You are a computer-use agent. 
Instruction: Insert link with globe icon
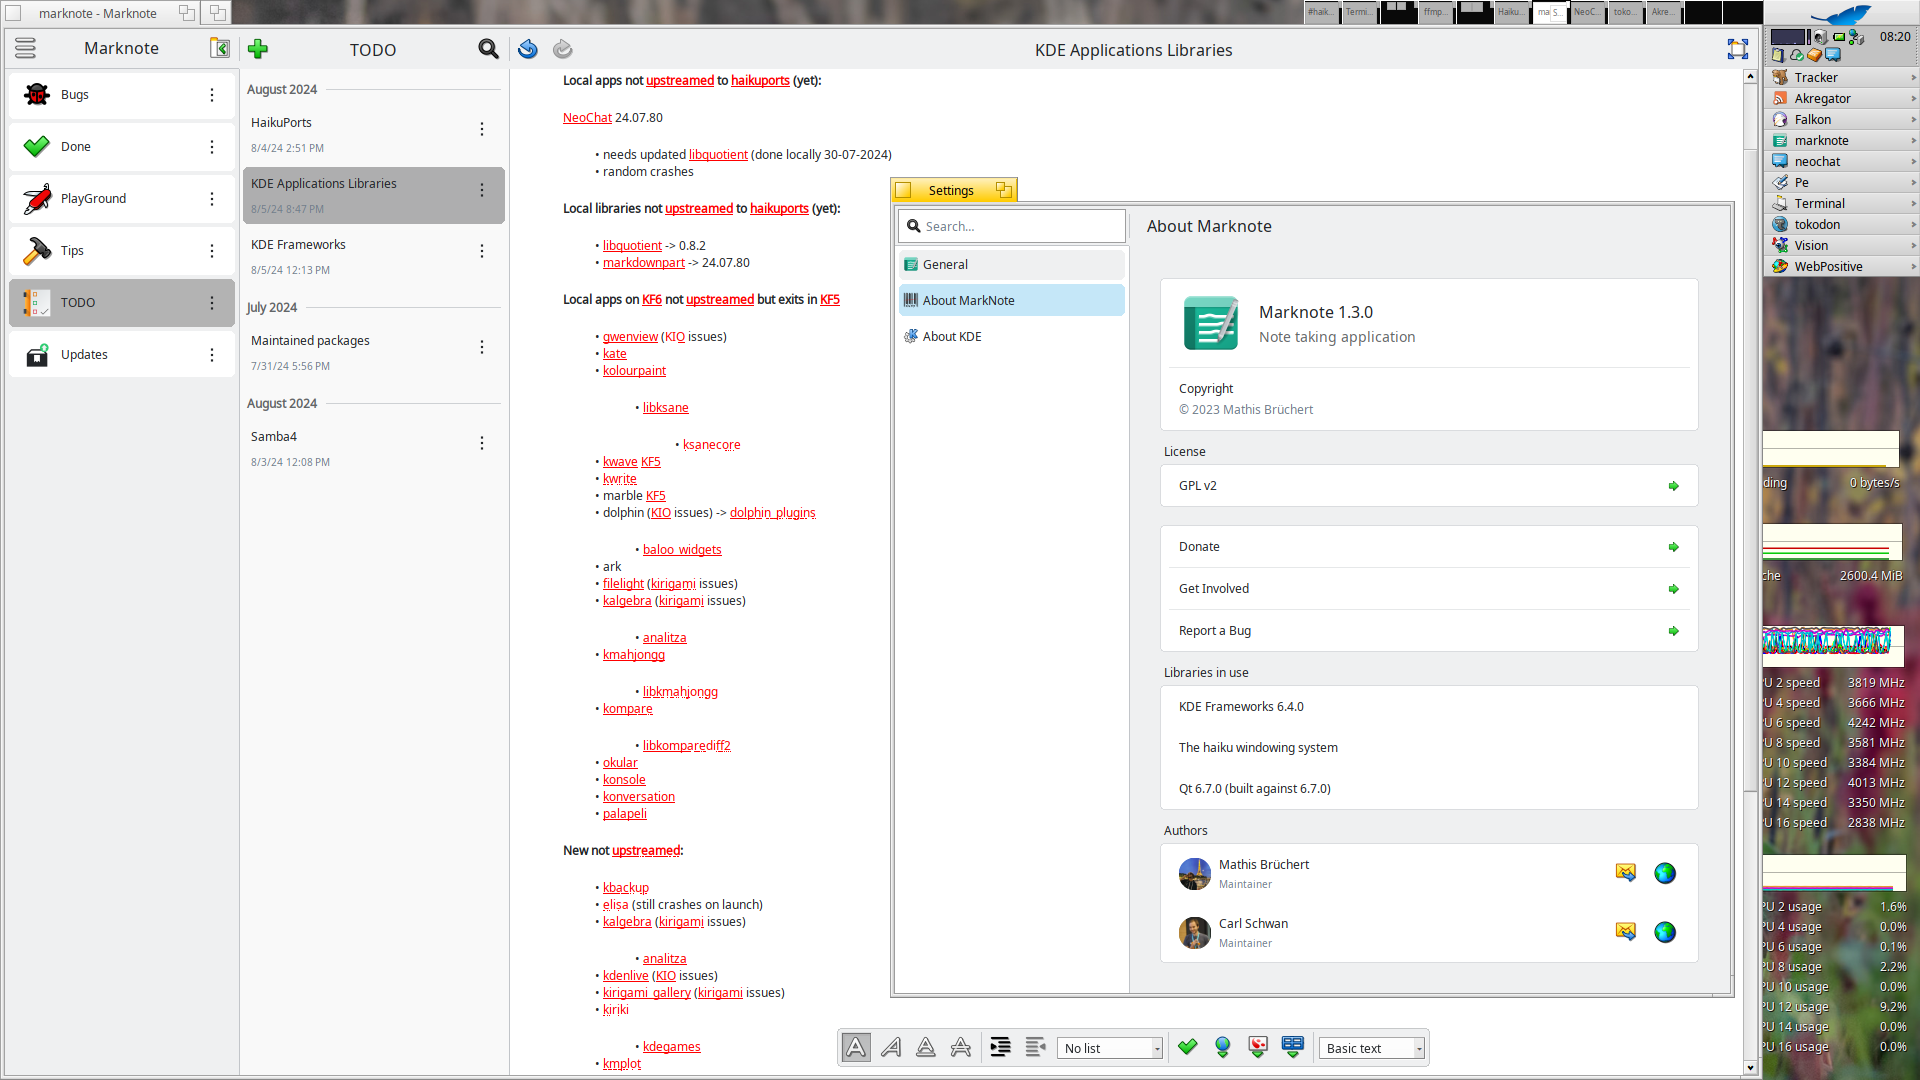click(x=1222, y=1047)
